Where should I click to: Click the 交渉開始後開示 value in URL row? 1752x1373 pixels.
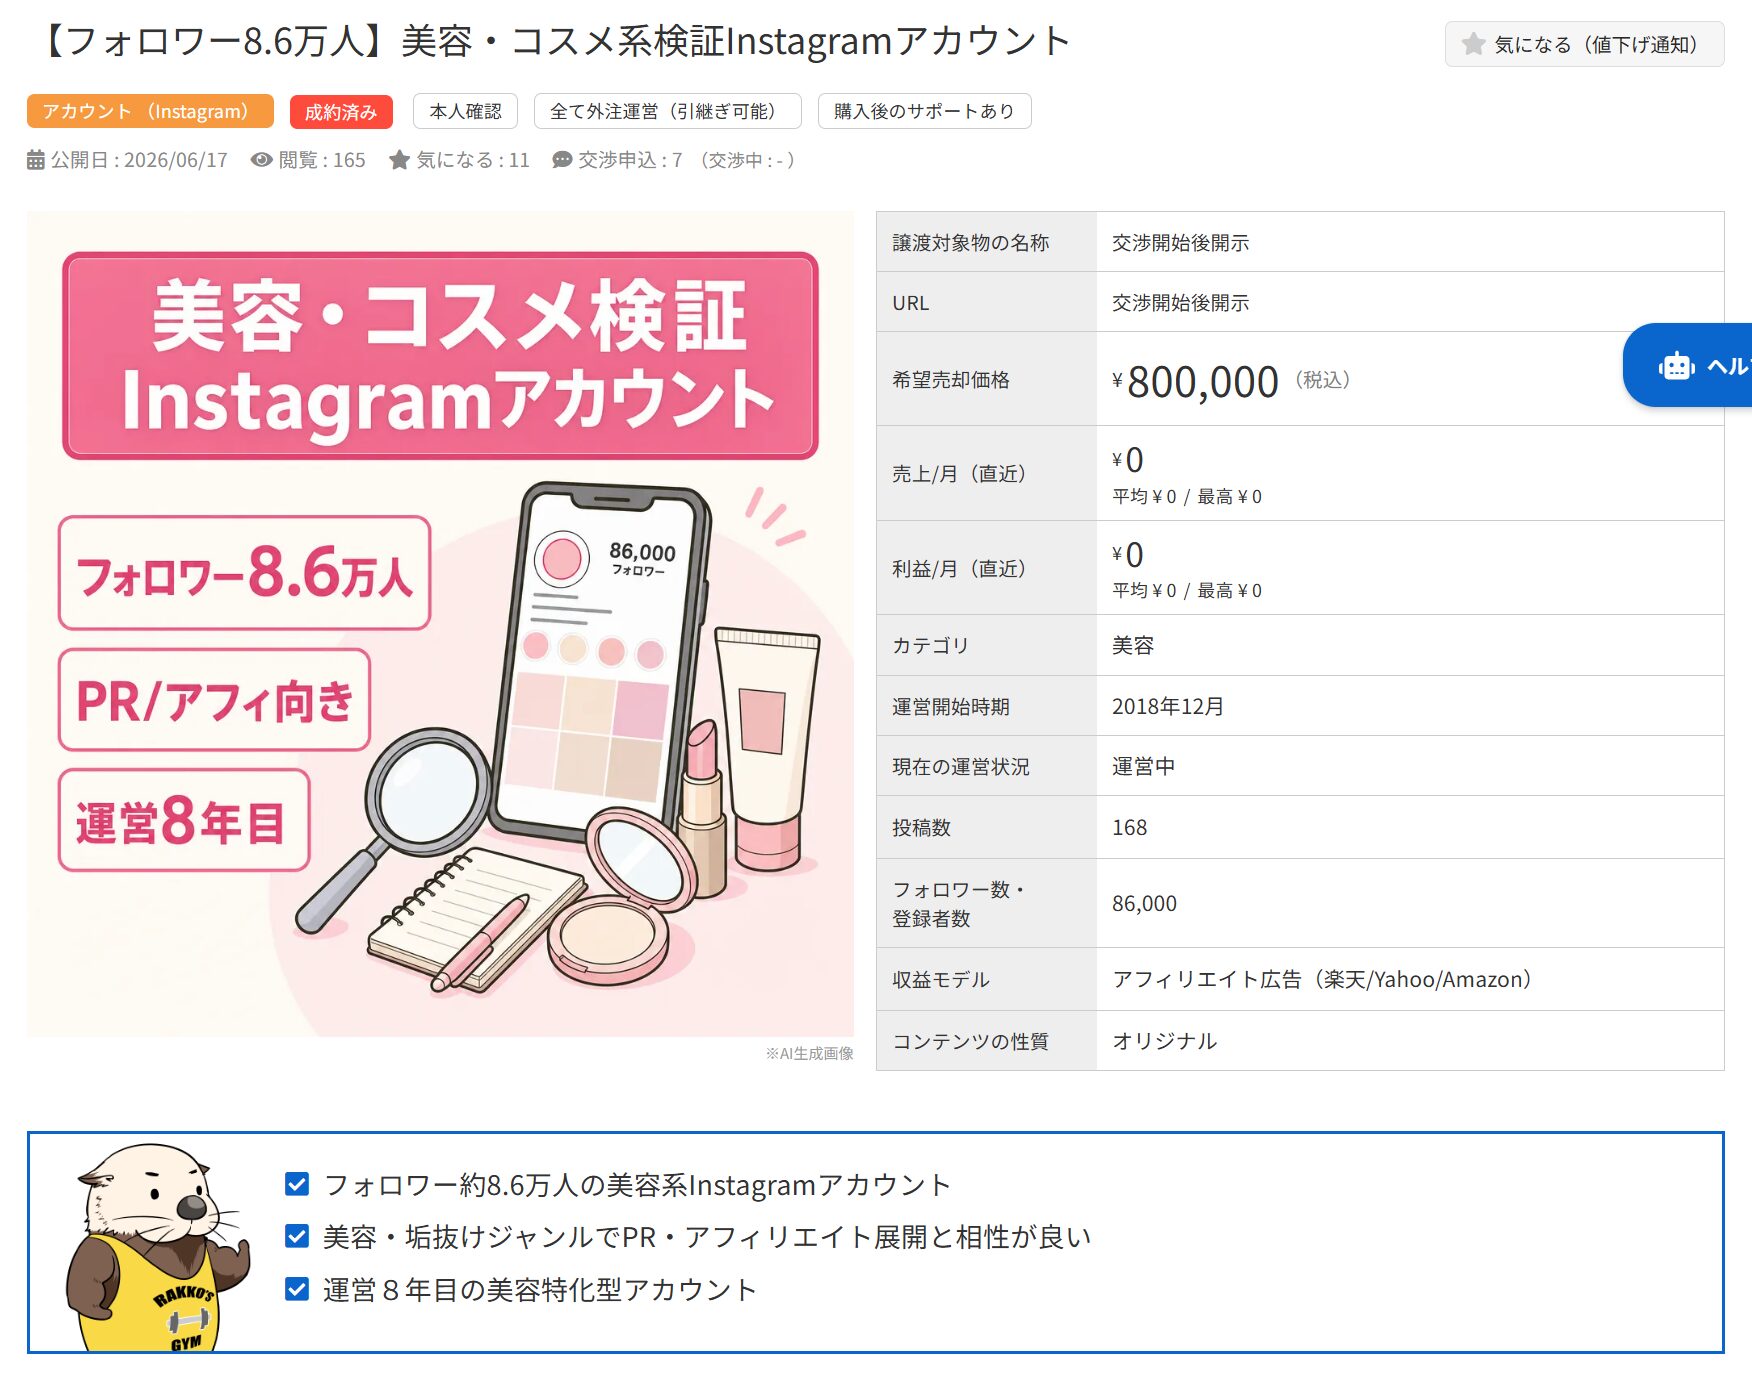pyautogui.click(x=1180, y=303)
